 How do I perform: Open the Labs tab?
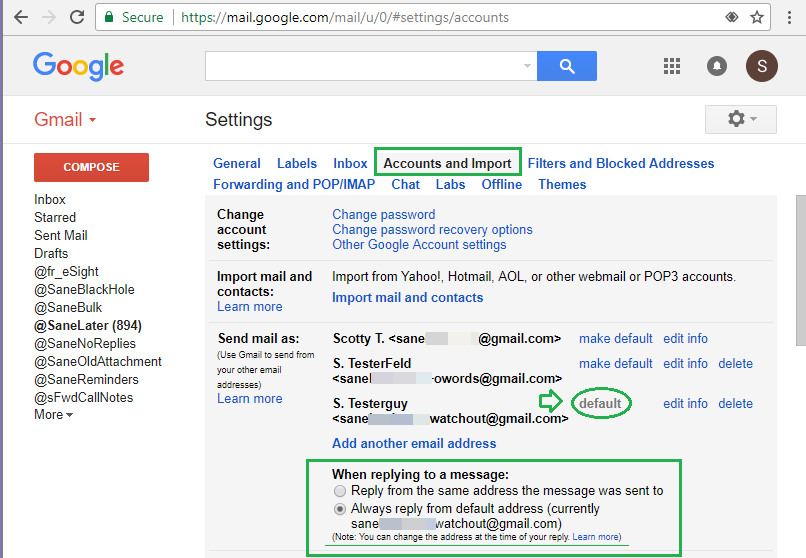pyautogui.click(x=450, y=184)
